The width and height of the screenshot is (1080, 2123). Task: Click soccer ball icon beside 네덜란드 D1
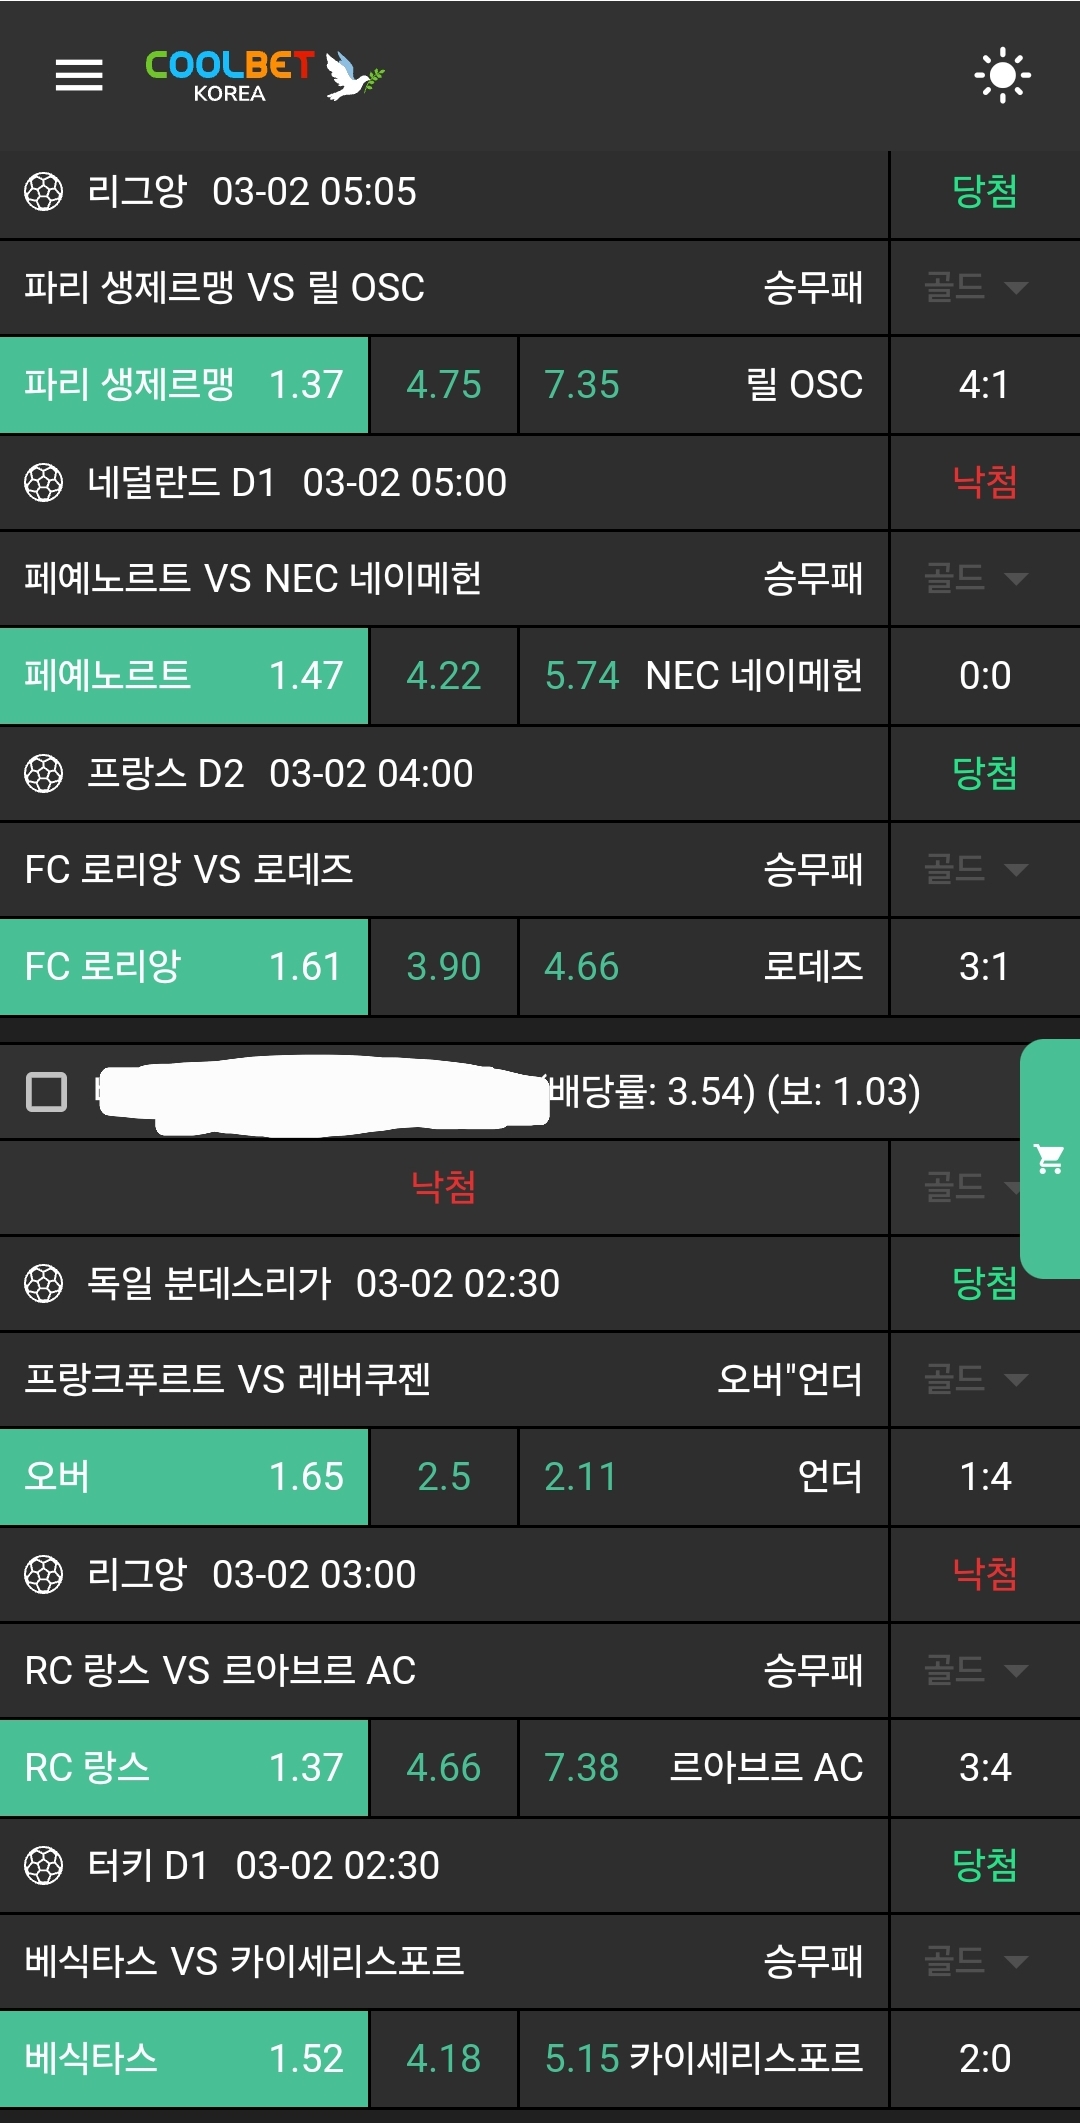pos(43,483)
